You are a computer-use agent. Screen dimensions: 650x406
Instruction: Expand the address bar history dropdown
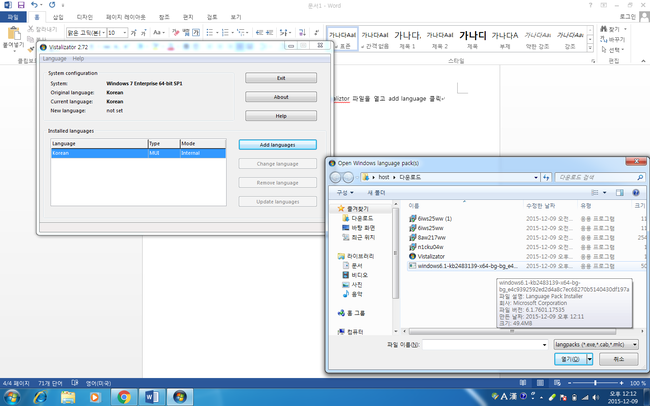536,177
